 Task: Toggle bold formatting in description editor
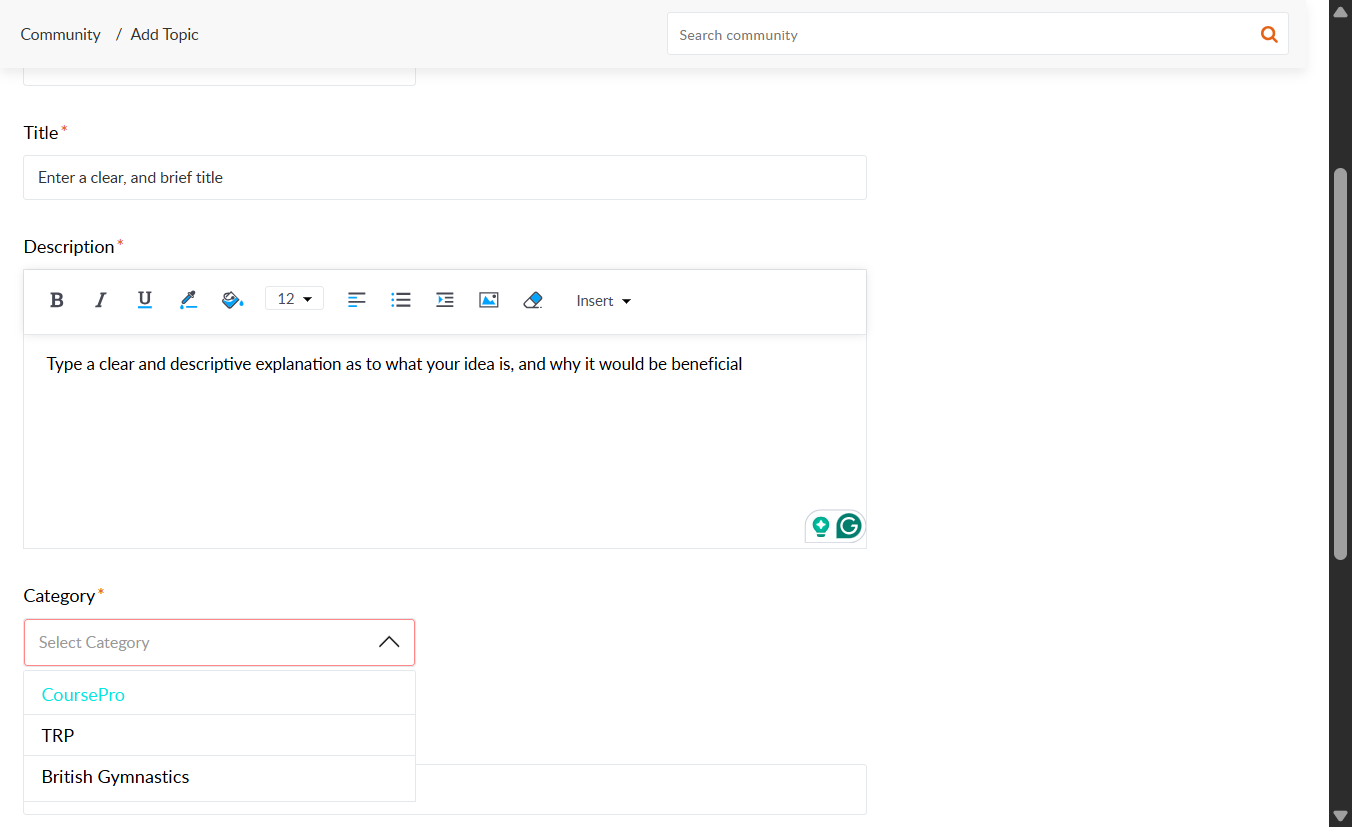click(57, 300)
